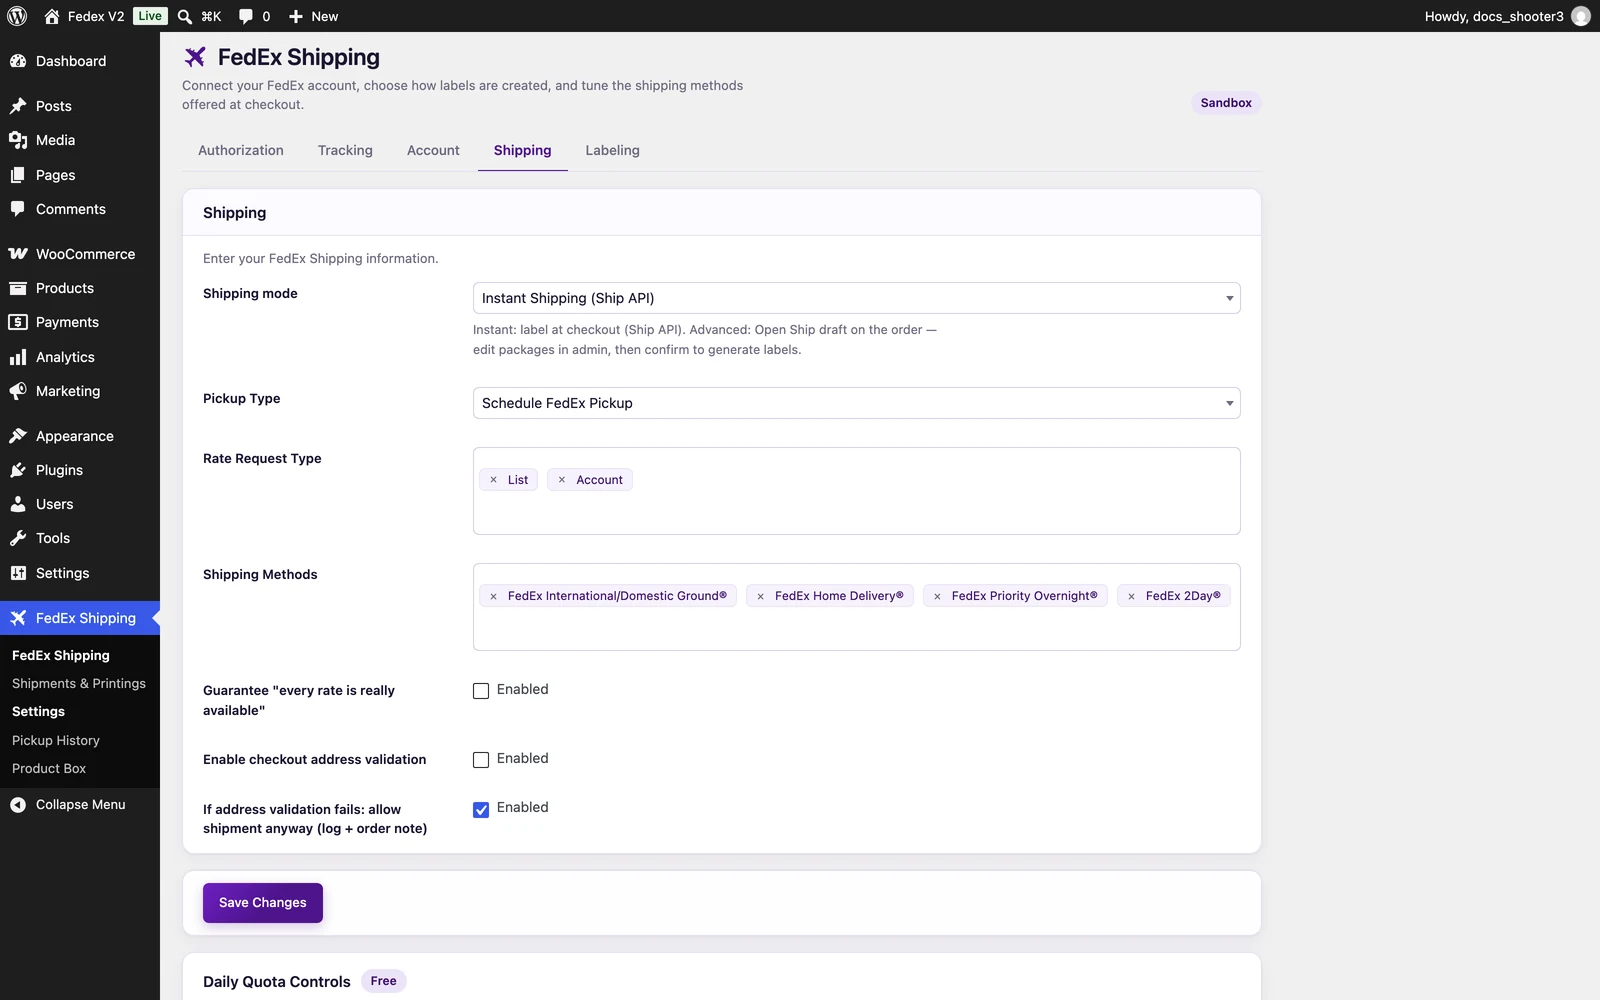Click the Free badge by Daily Quota Controls
The height and width of the screenshot is (1000, 1600).
click(383, 981)
